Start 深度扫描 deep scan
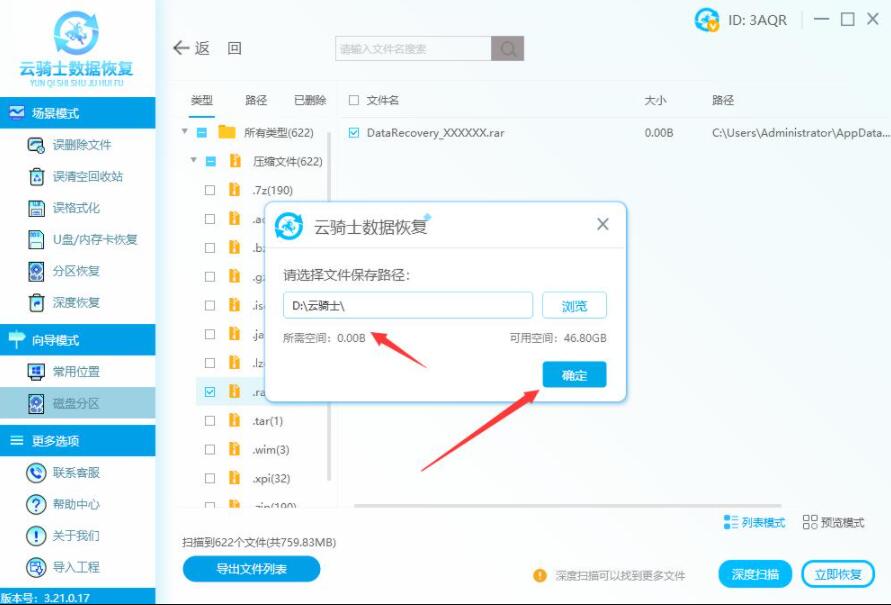891x605 pixels. point(755,574)
